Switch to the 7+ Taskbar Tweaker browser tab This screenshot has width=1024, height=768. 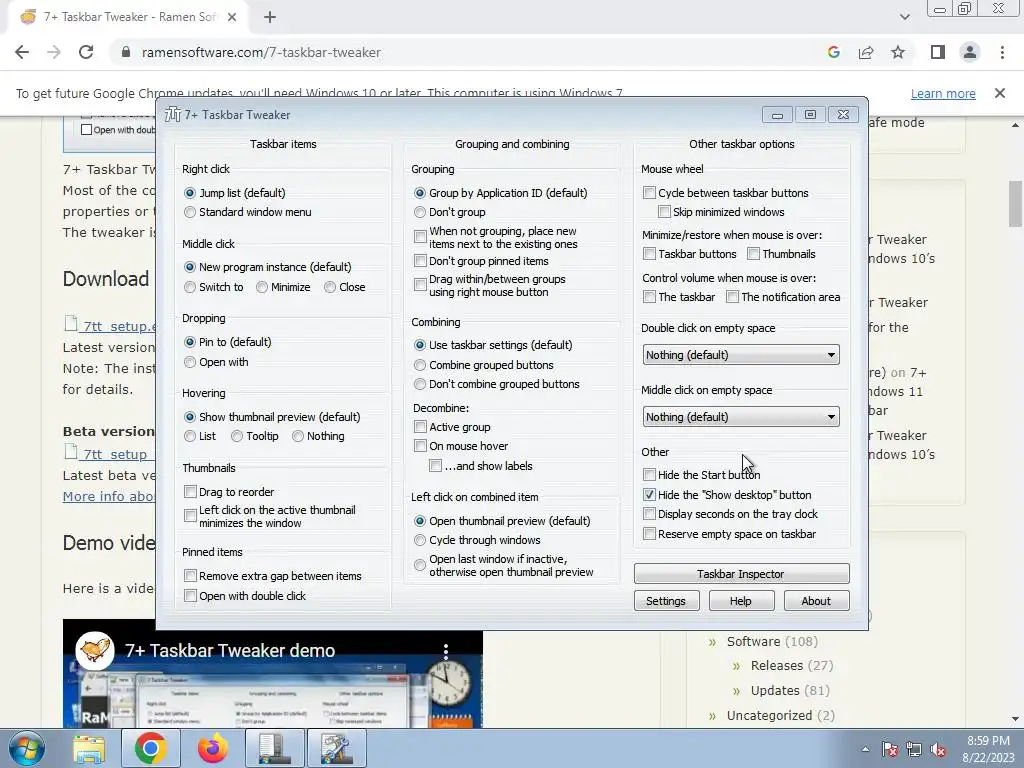point(127,18)
